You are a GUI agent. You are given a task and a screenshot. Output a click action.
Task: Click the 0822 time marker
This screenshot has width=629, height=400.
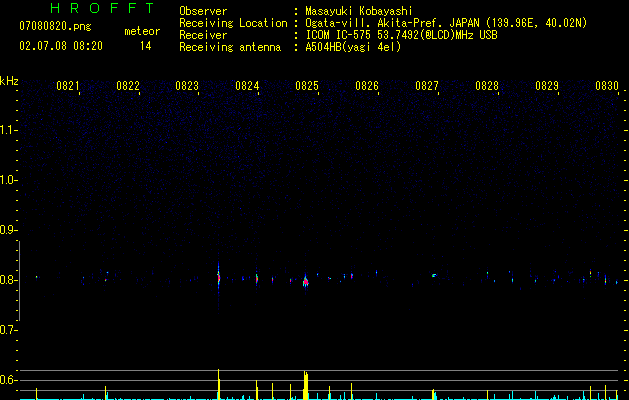click(x=128, y=86)
